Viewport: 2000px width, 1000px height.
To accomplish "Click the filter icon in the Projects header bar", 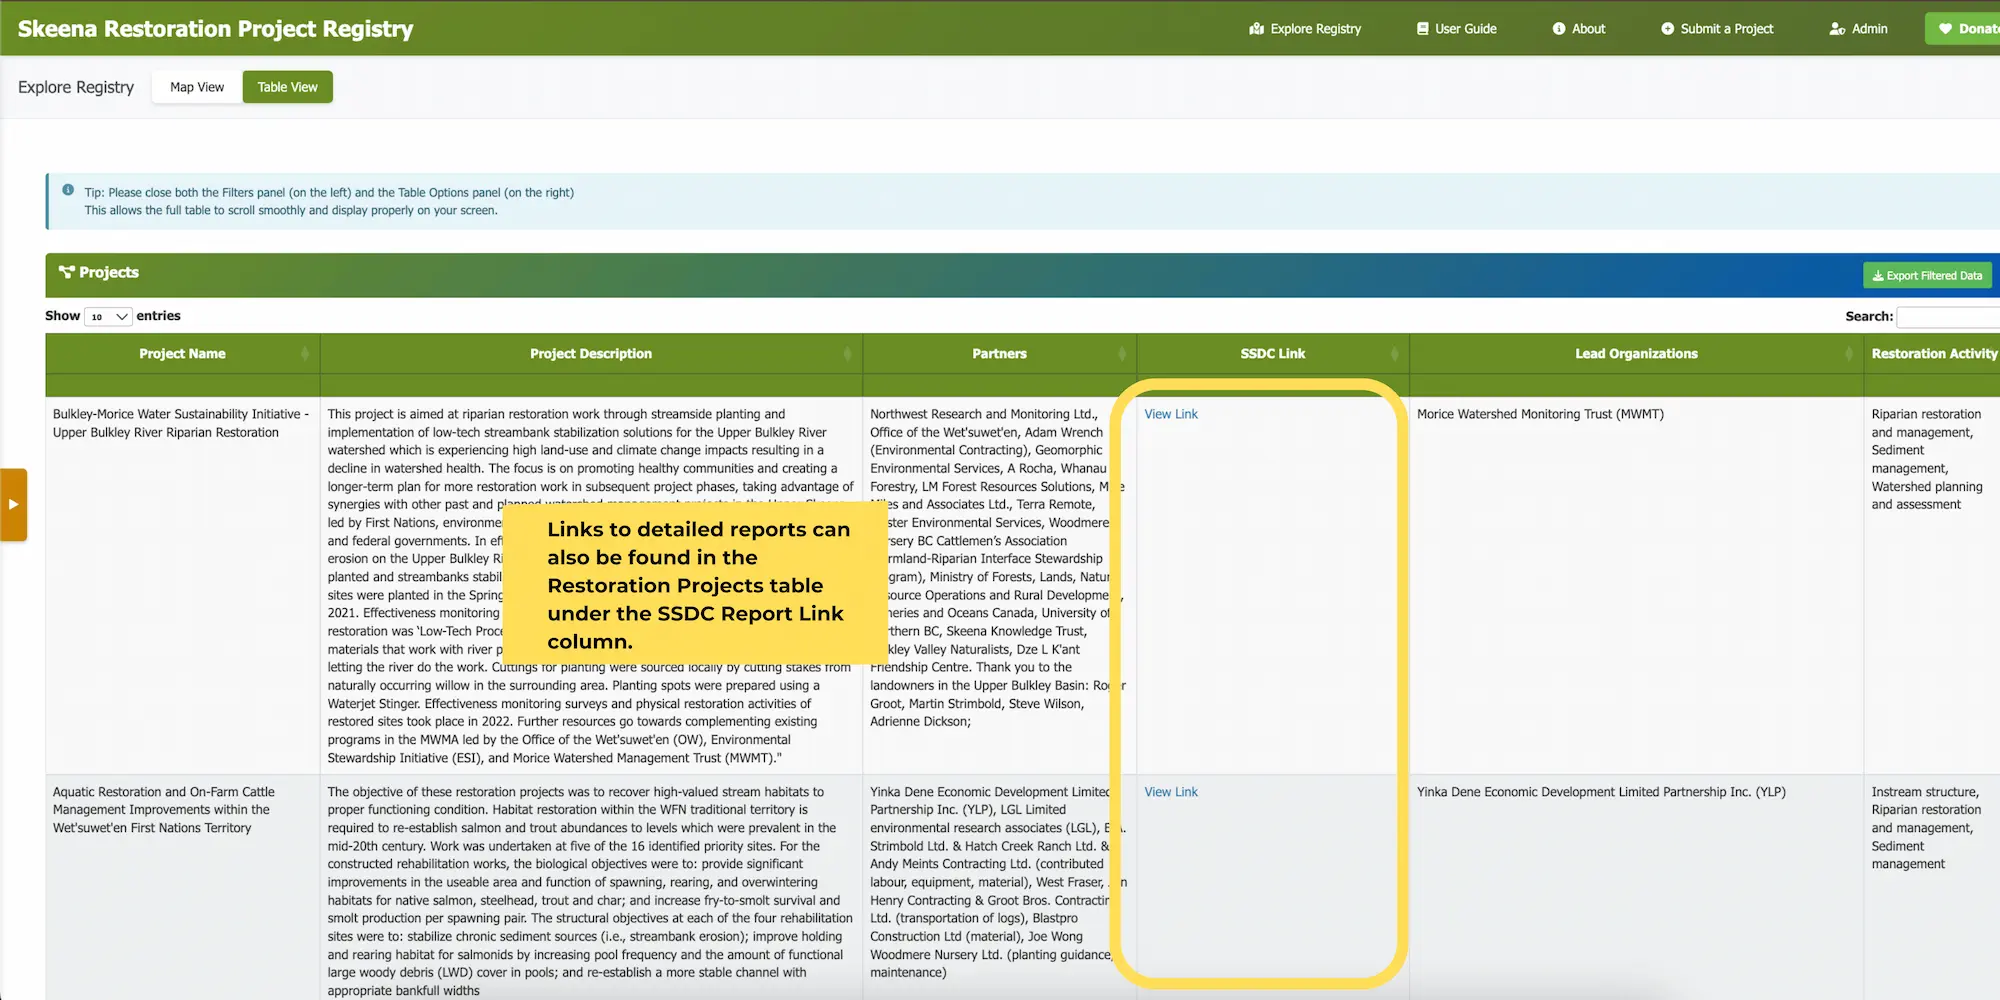I will (x=66, y=272).
